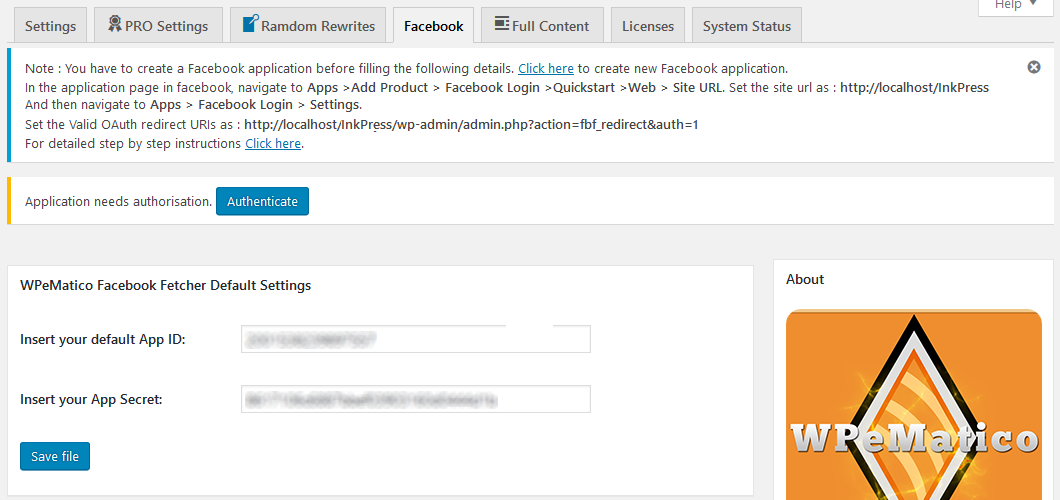
Task: Click the award ribbon icon on PRO Settings
Action: tap(114, 24)
